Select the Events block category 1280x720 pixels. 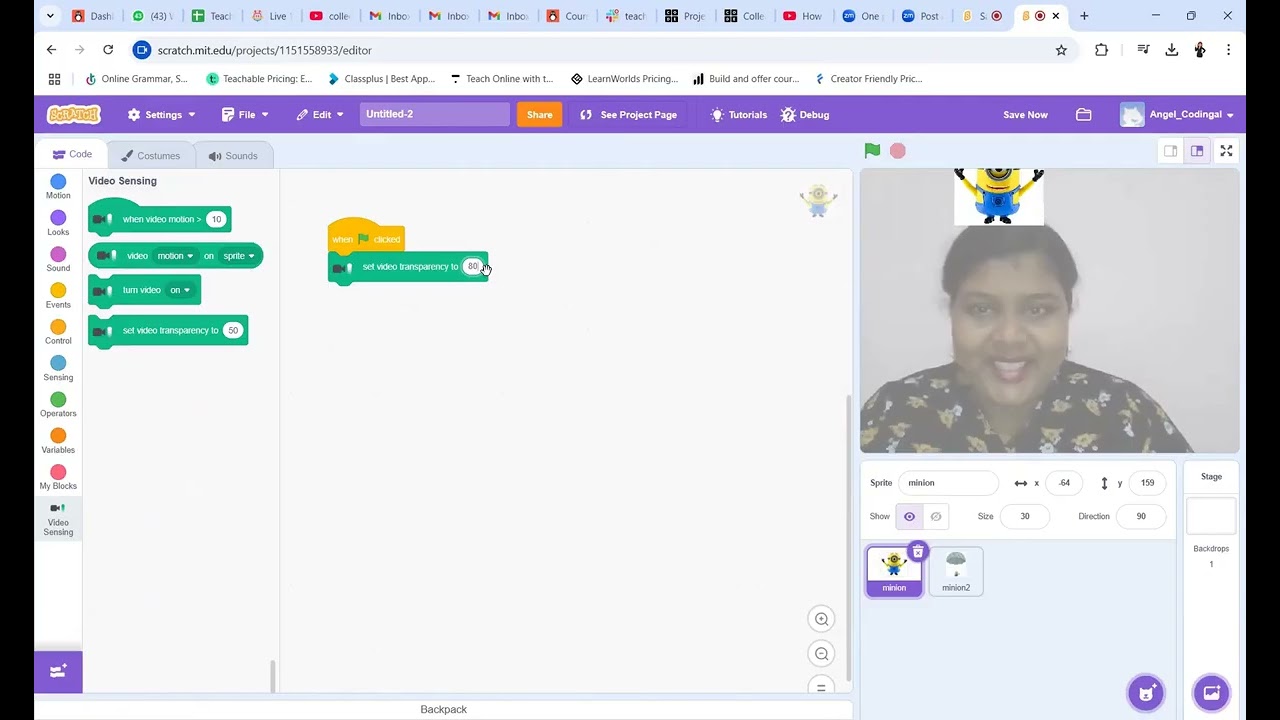pyautogui.click(x=58, y=296)
